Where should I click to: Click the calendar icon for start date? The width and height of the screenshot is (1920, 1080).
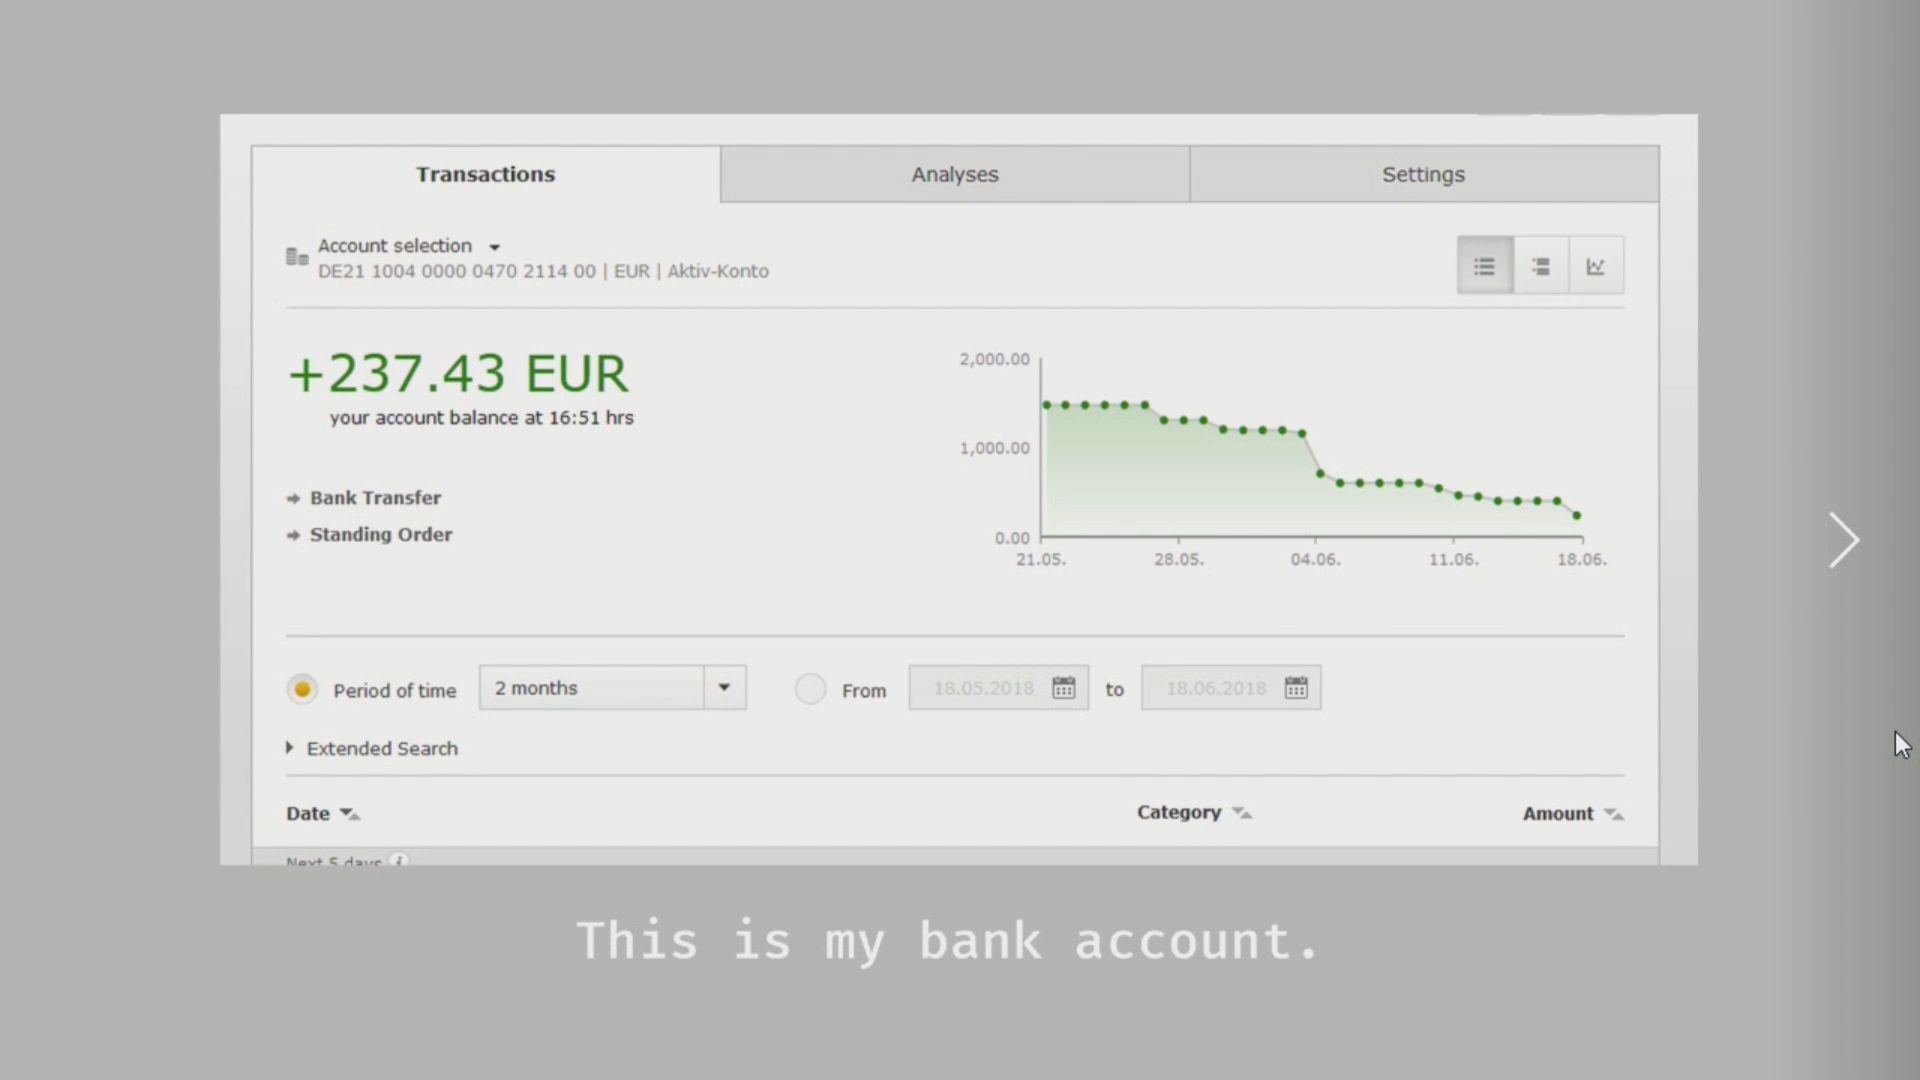(x=1064, y=687)
